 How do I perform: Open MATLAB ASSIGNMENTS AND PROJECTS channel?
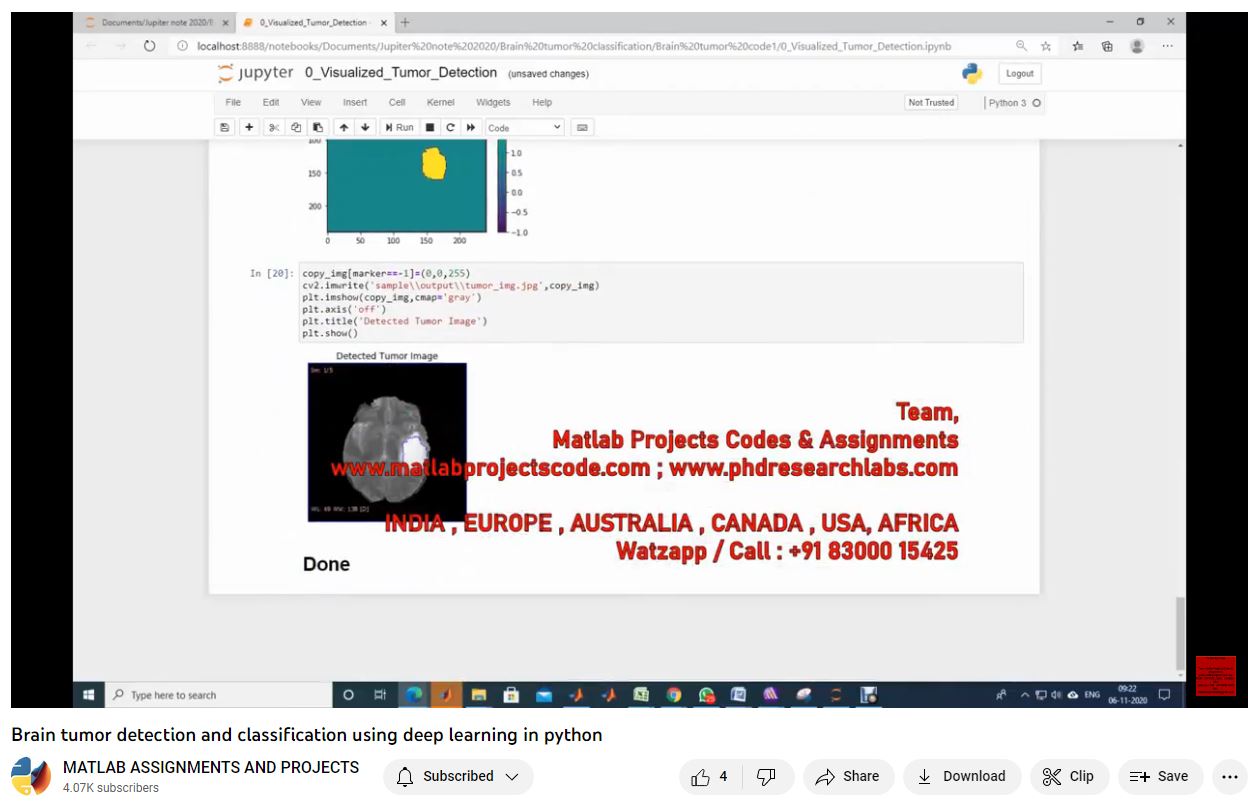(211, 767)
